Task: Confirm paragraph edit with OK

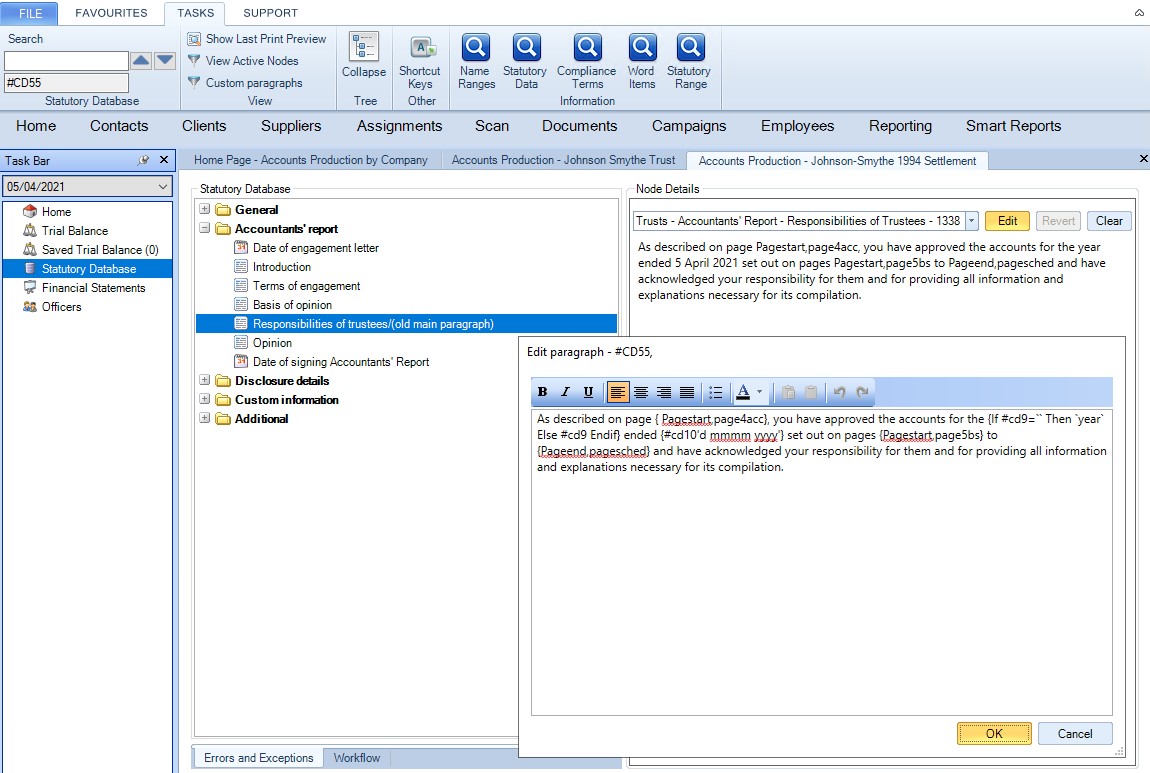Action: click(994, 733)
